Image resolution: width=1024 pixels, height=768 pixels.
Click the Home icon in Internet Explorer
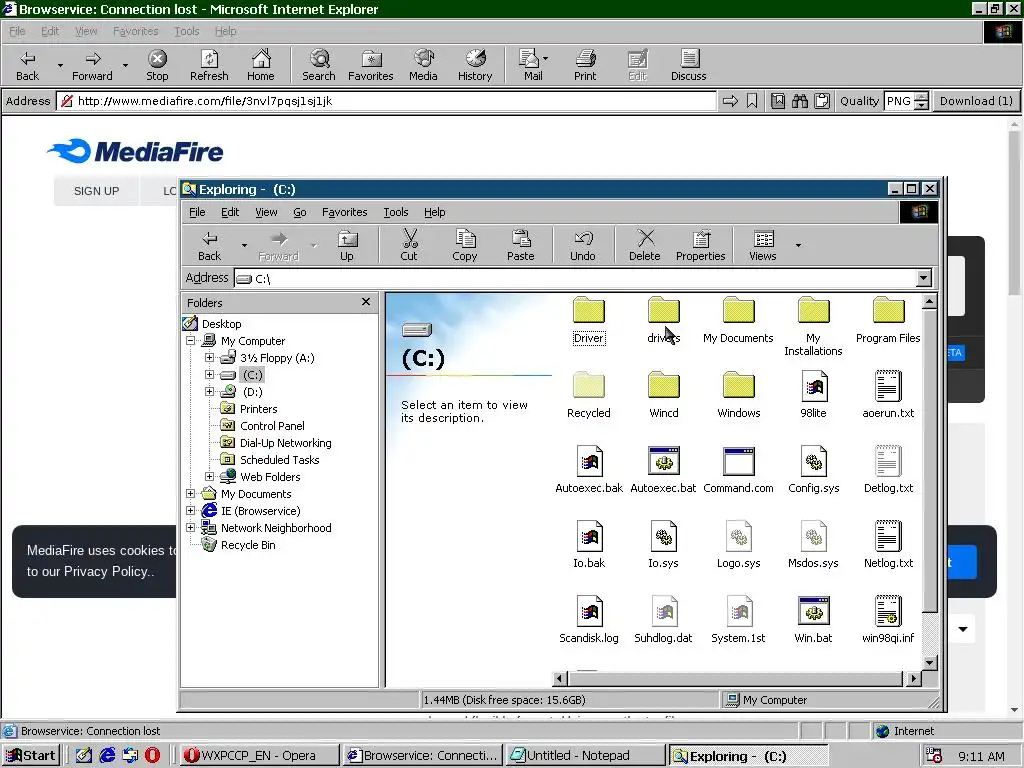(x=261, y=65)
